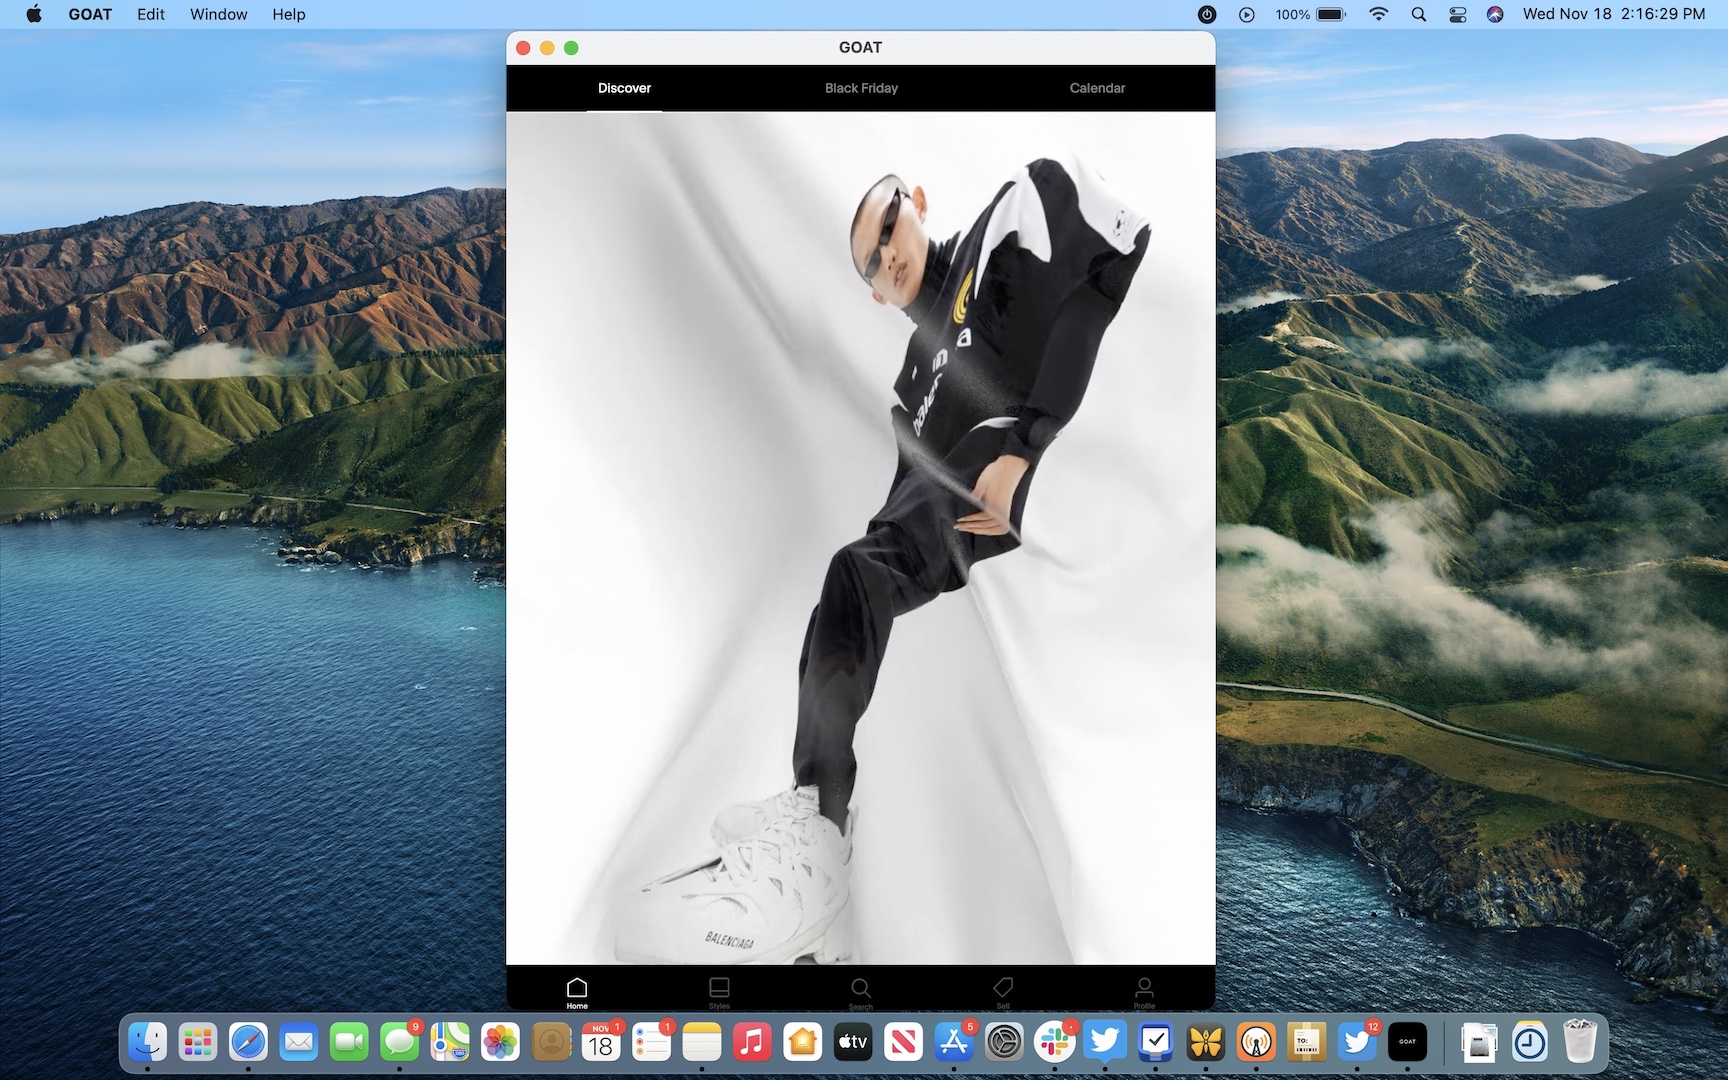This screenshot has width=1728, height=1080.
Task: Open Spotlight search in the menu bar
Action: 1418,14
